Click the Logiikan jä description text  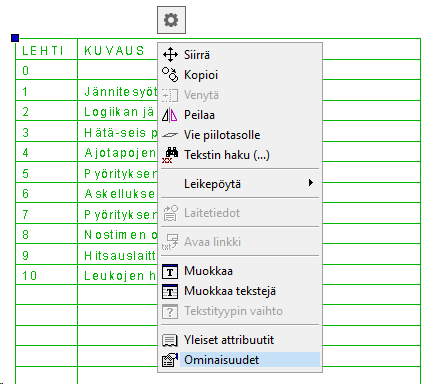coord(119,112)
